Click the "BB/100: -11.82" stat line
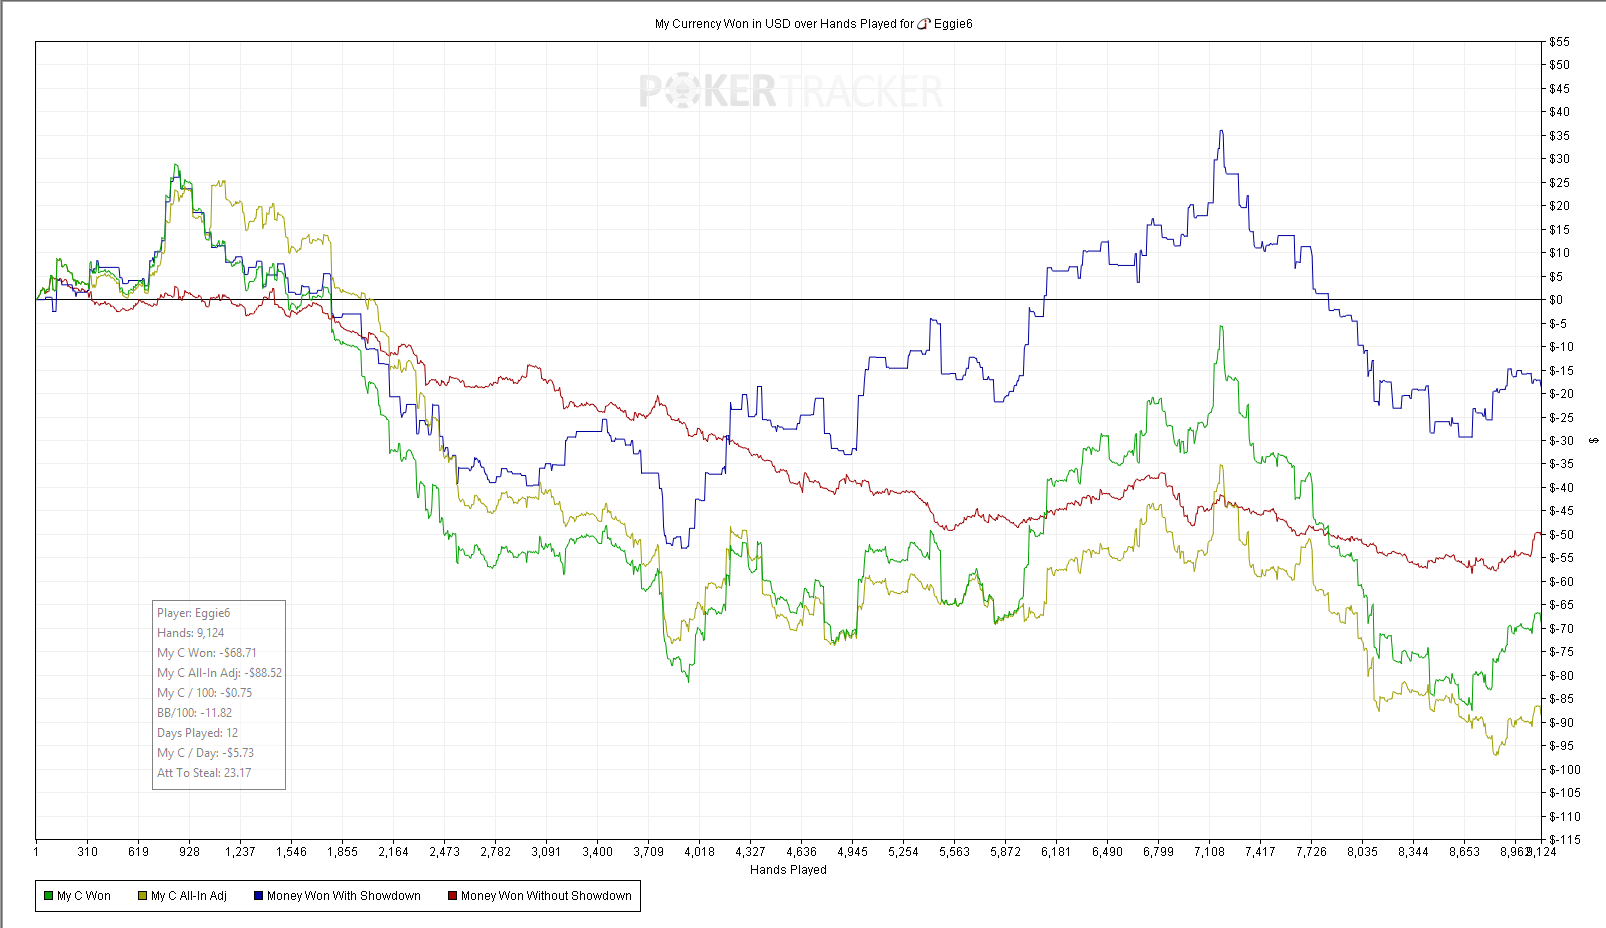The image size is (1606, 928). tap(195, 713)
